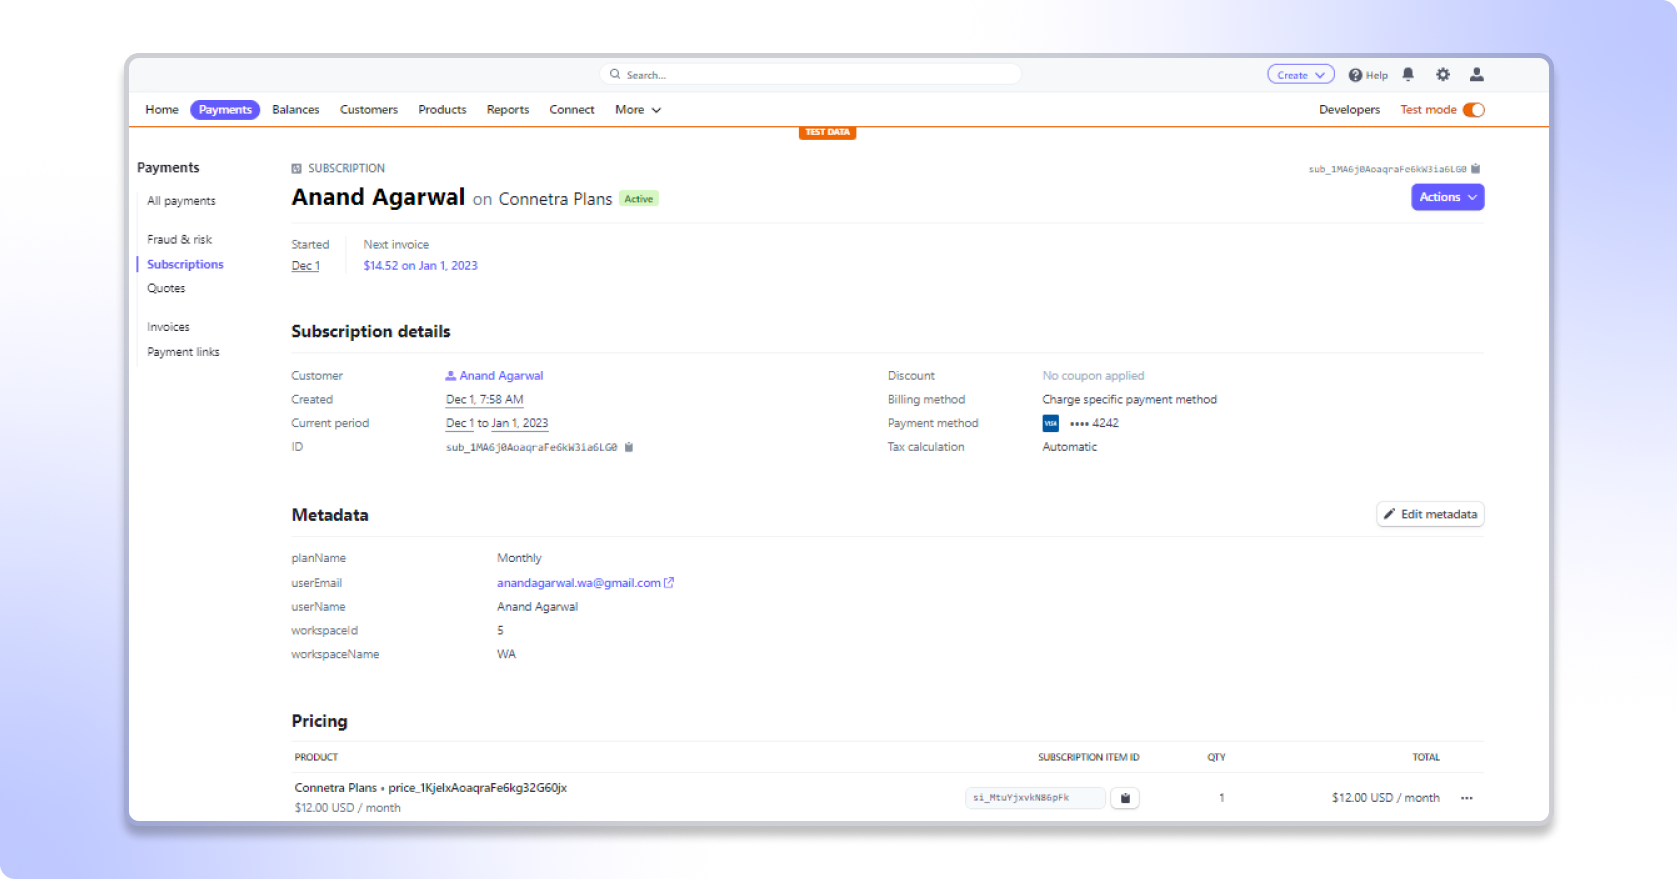
Task: Click the user profile icon
Action: (1476, 74)
